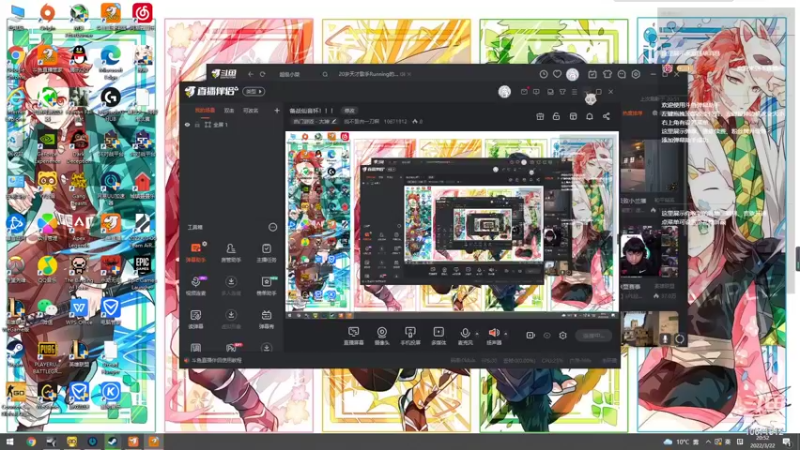Viewport: 800px width, 450px height.
Task: Toggle lock on 全屏1 source
Action: point(197,124)
